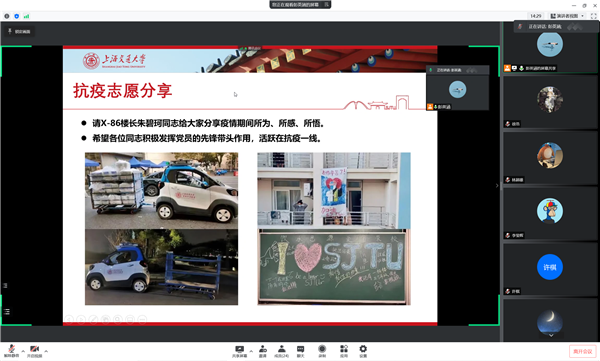Check the green network signal icon
Screen dimensions: 600x361
click(26, 16)
